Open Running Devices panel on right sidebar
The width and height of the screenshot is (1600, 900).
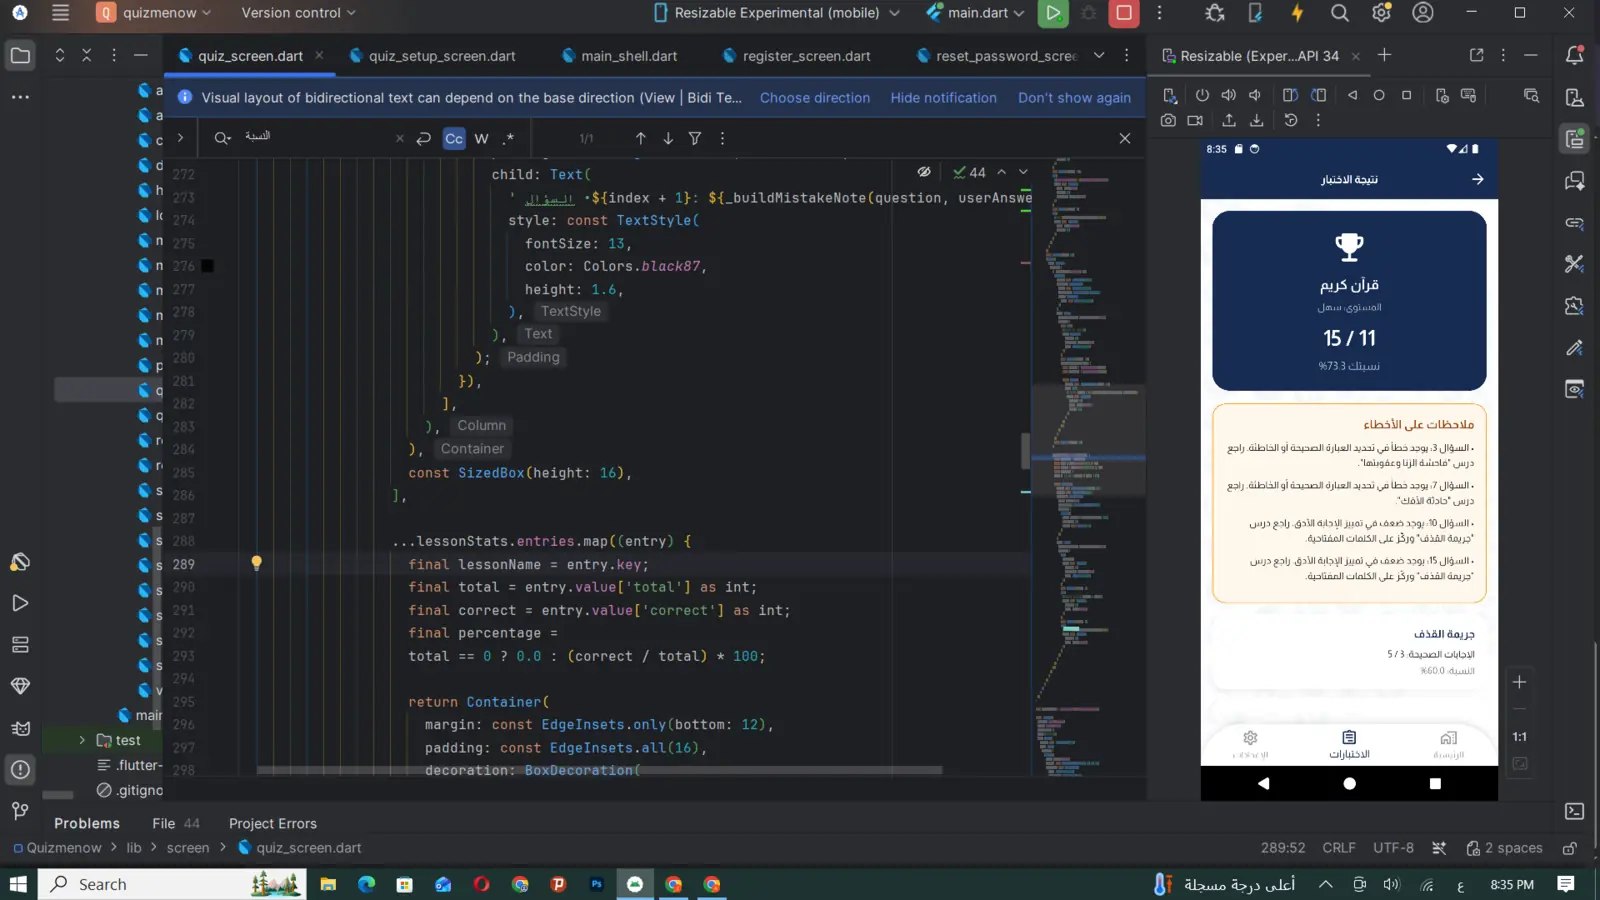point(1574,139)
